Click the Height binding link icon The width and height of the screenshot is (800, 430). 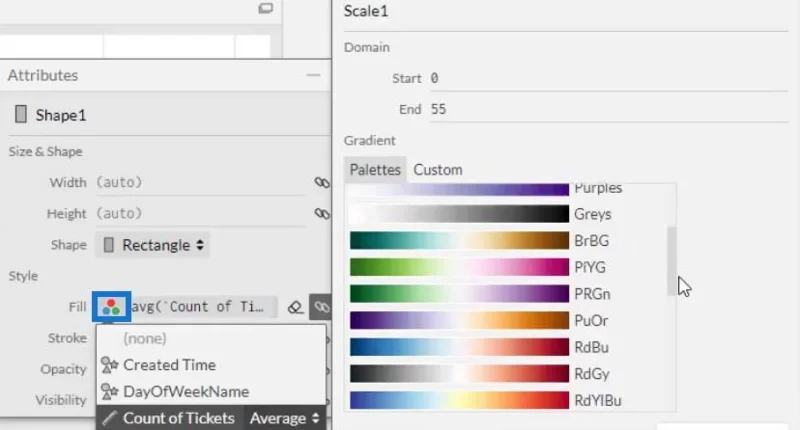tap(322, 213)
